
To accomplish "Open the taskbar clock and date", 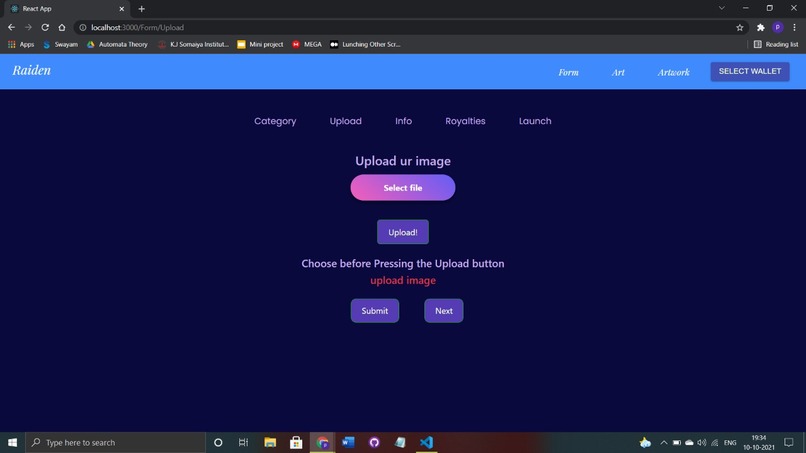I will coord(759,442).
